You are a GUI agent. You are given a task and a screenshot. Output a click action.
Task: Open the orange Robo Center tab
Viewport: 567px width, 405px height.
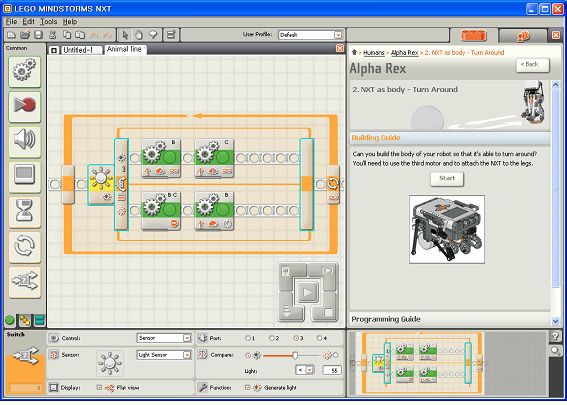coord(474,36)
